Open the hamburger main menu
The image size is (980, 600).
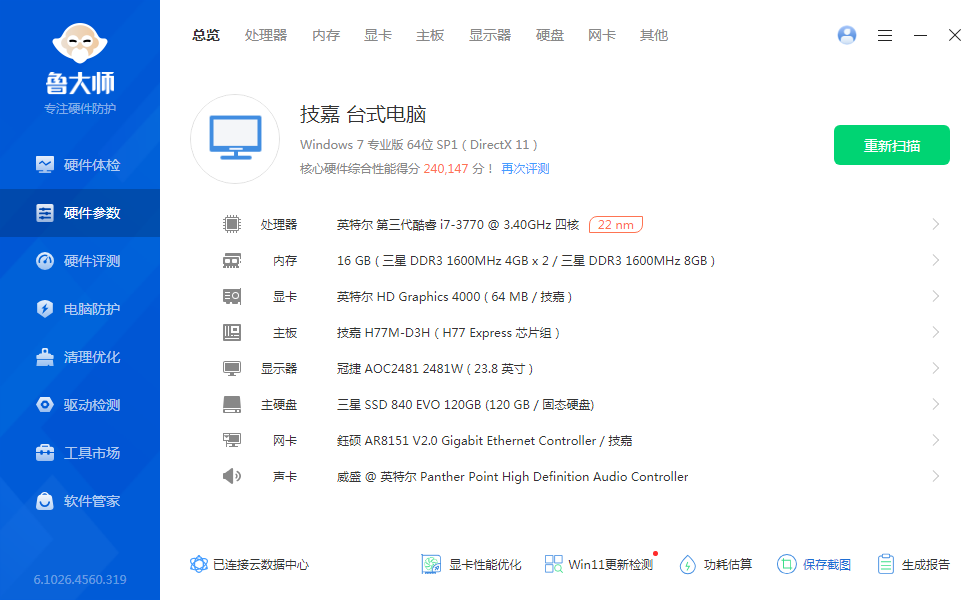click(885, 35)
